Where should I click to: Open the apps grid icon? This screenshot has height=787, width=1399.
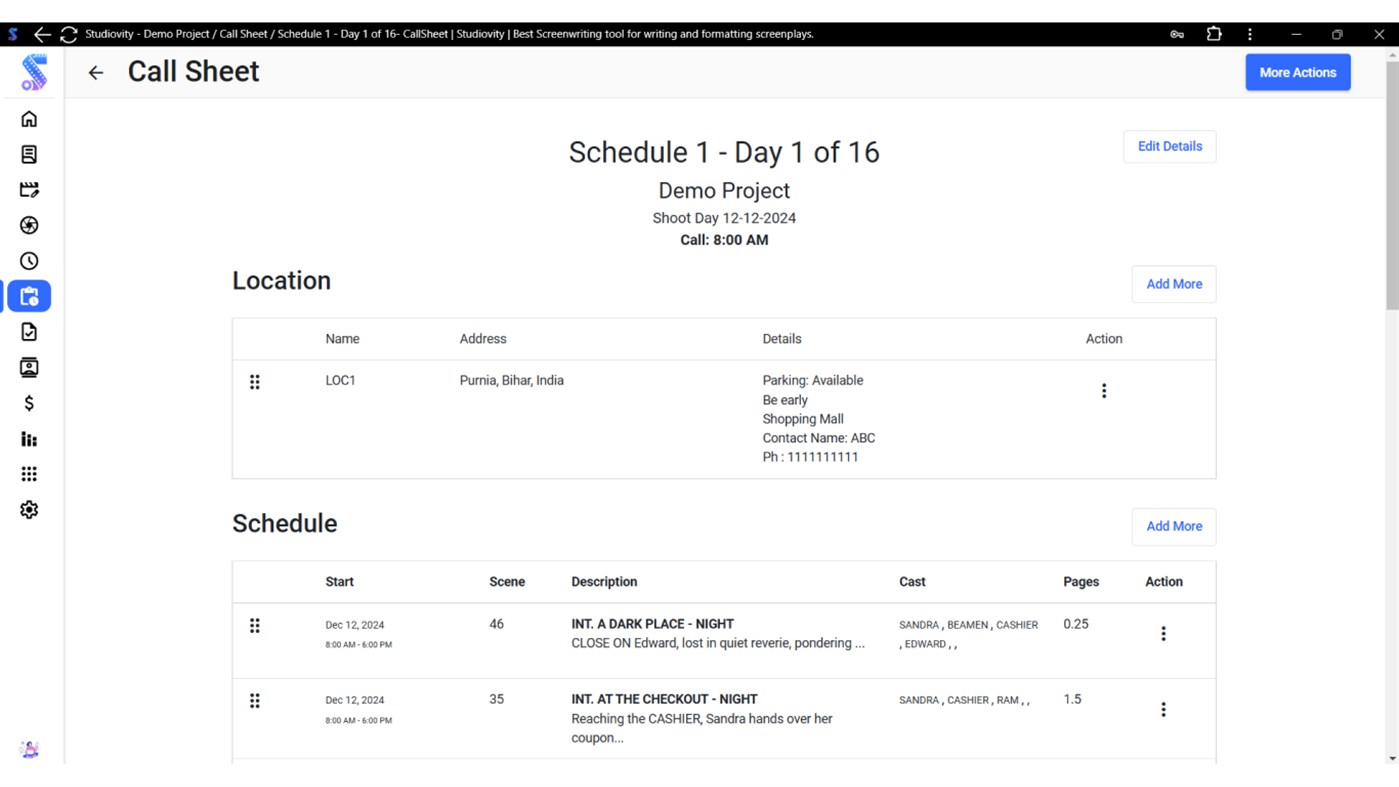[x=29, y=473]
